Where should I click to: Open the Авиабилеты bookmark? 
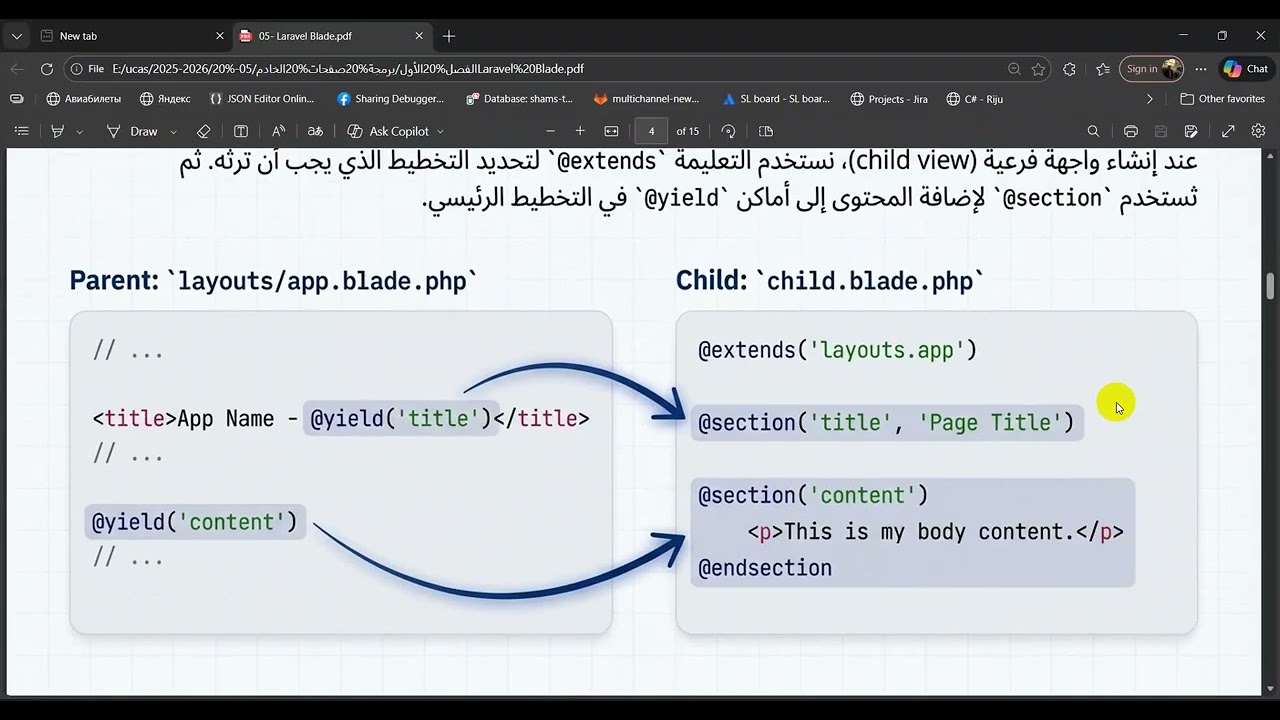click(84, 99)
